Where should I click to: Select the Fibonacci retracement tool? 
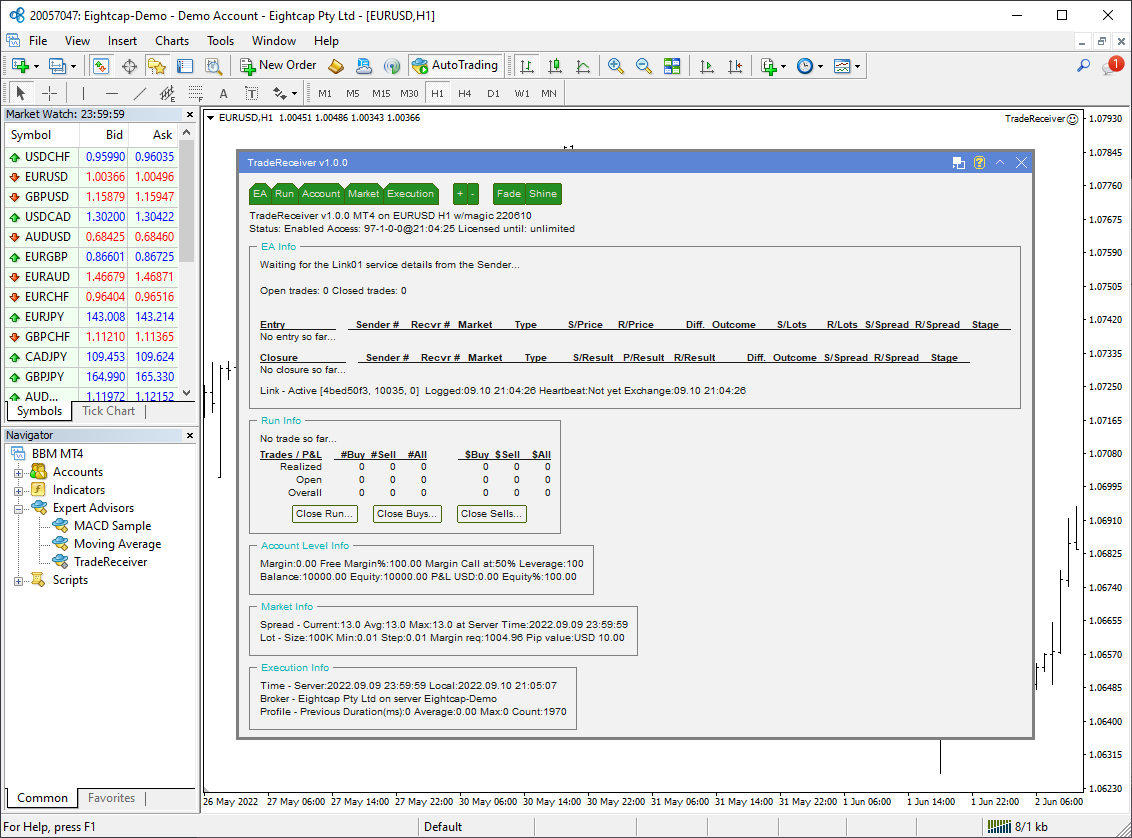[x=196, y=93]
